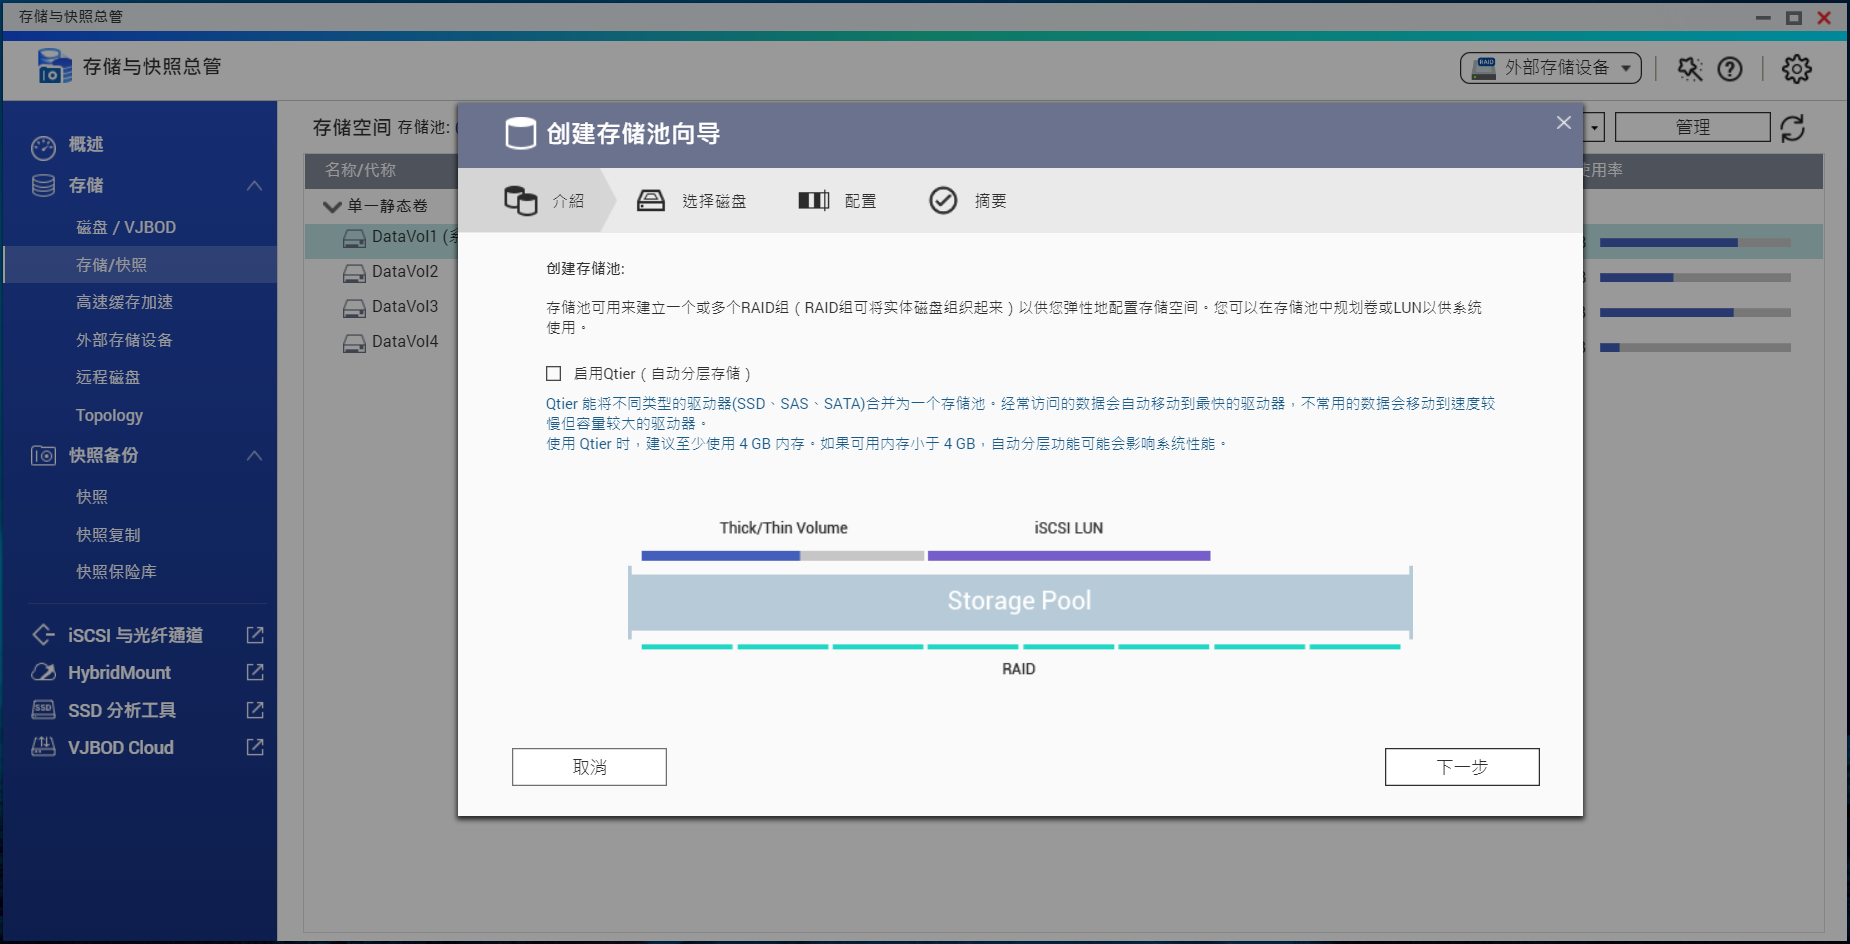
Task: Click the 概述 gauge icon
Action: point(44,147)
